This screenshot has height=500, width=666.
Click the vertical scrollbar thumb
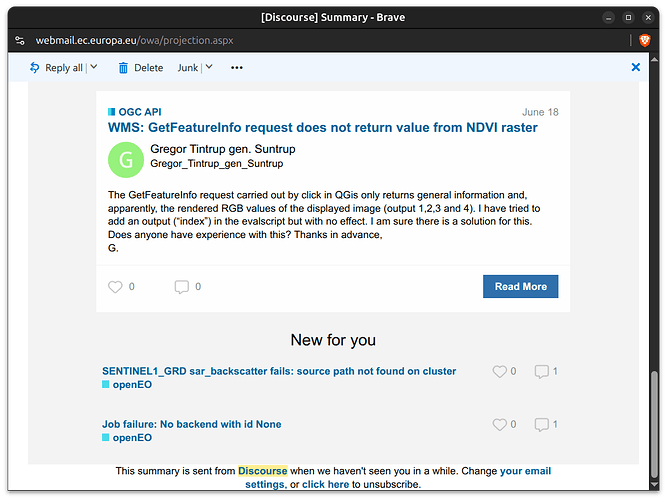[x=654, y=425]
